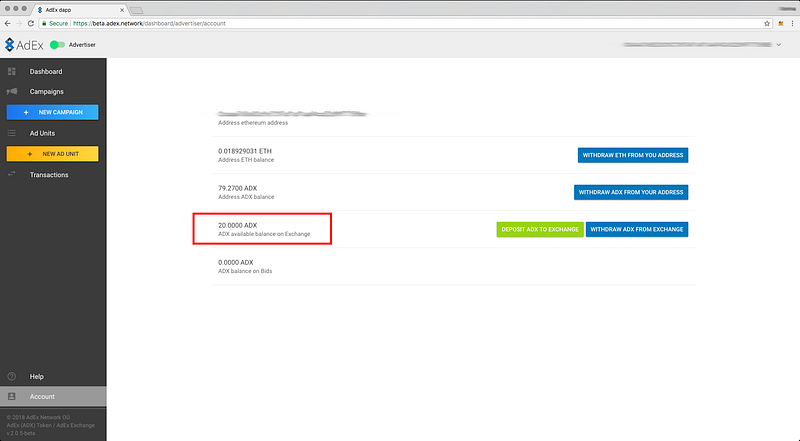Click the 0.0000 ADX bids balance
800x441 pixels.
(236, 262)
